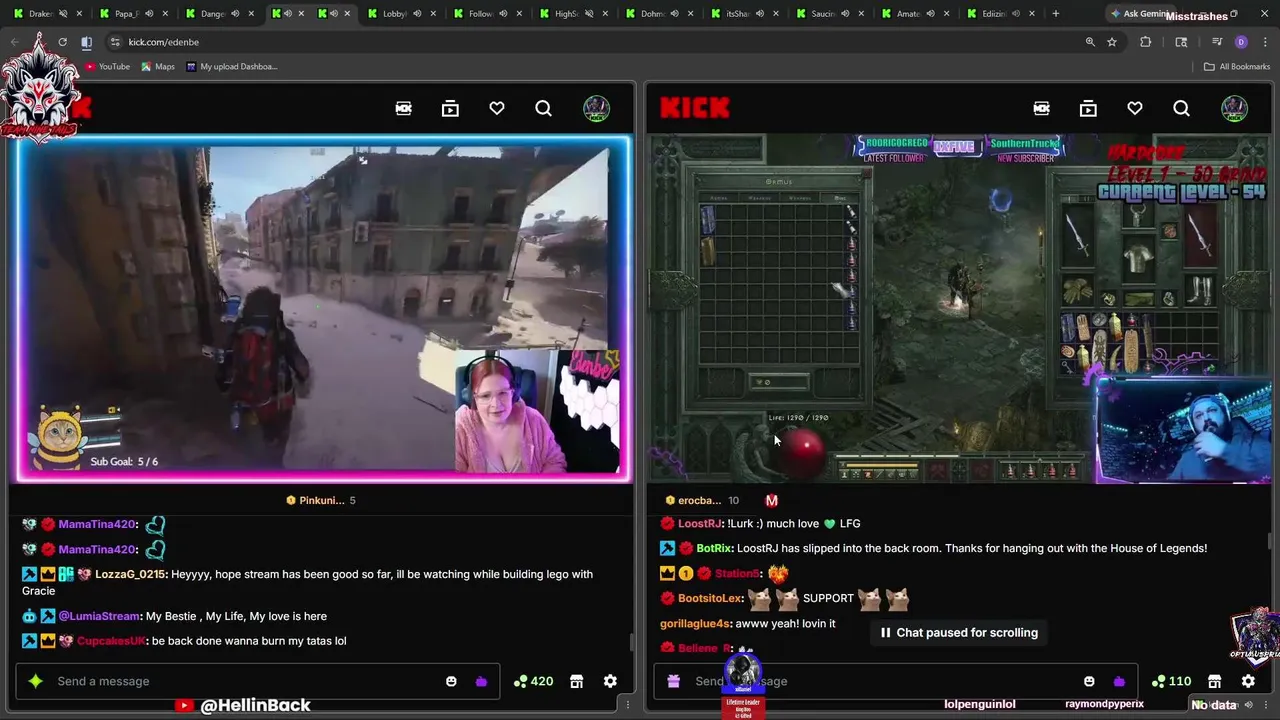
Task: Click right chat scrollbar thumb
Action: tap(1269, 541)
